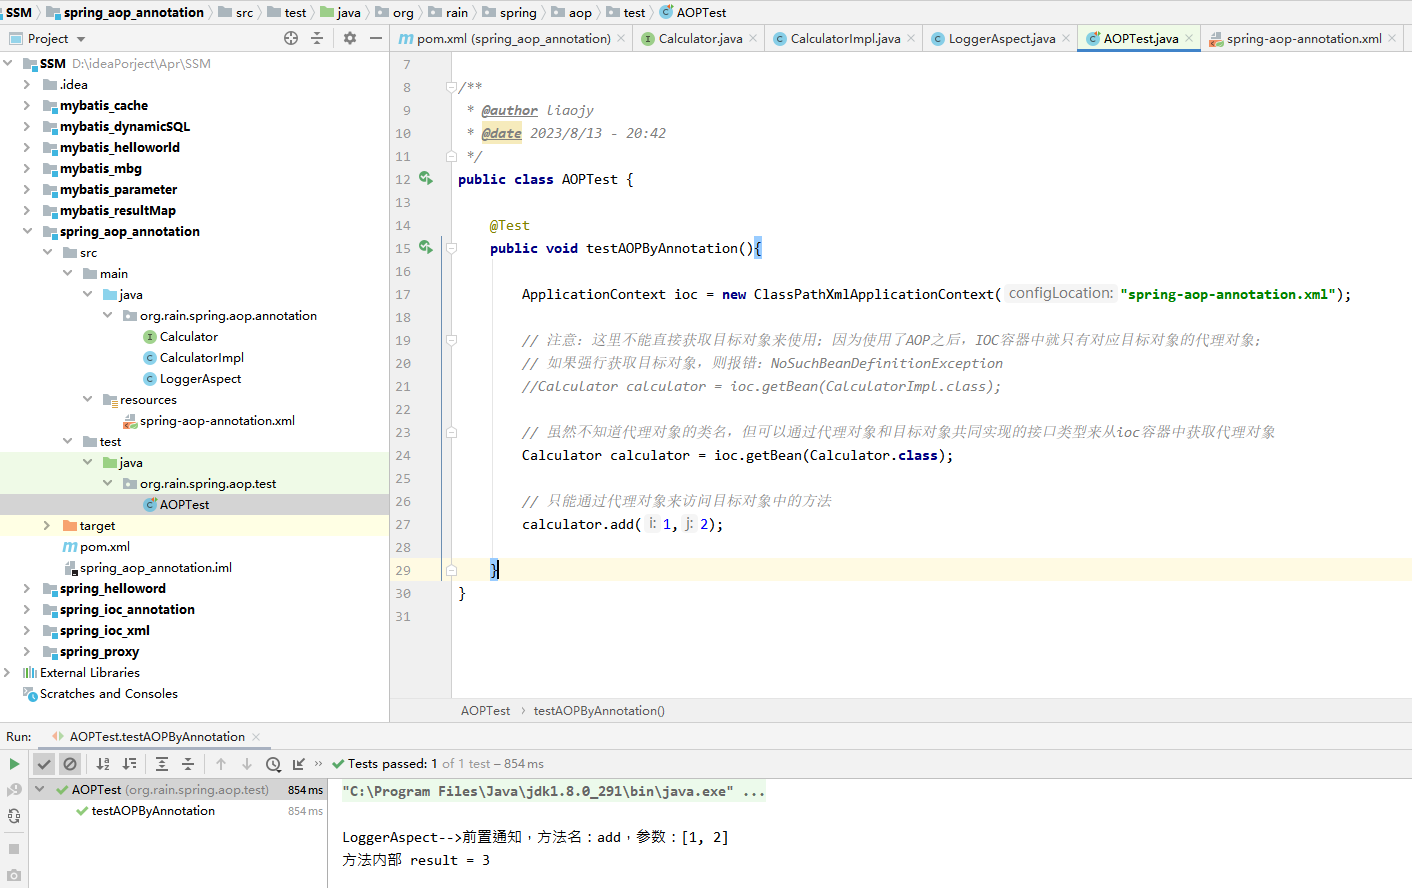Click SSM in the navigation breadcrumb
Screen dimensions: 1412x888
pyautogui.click(x=19, y=12)
